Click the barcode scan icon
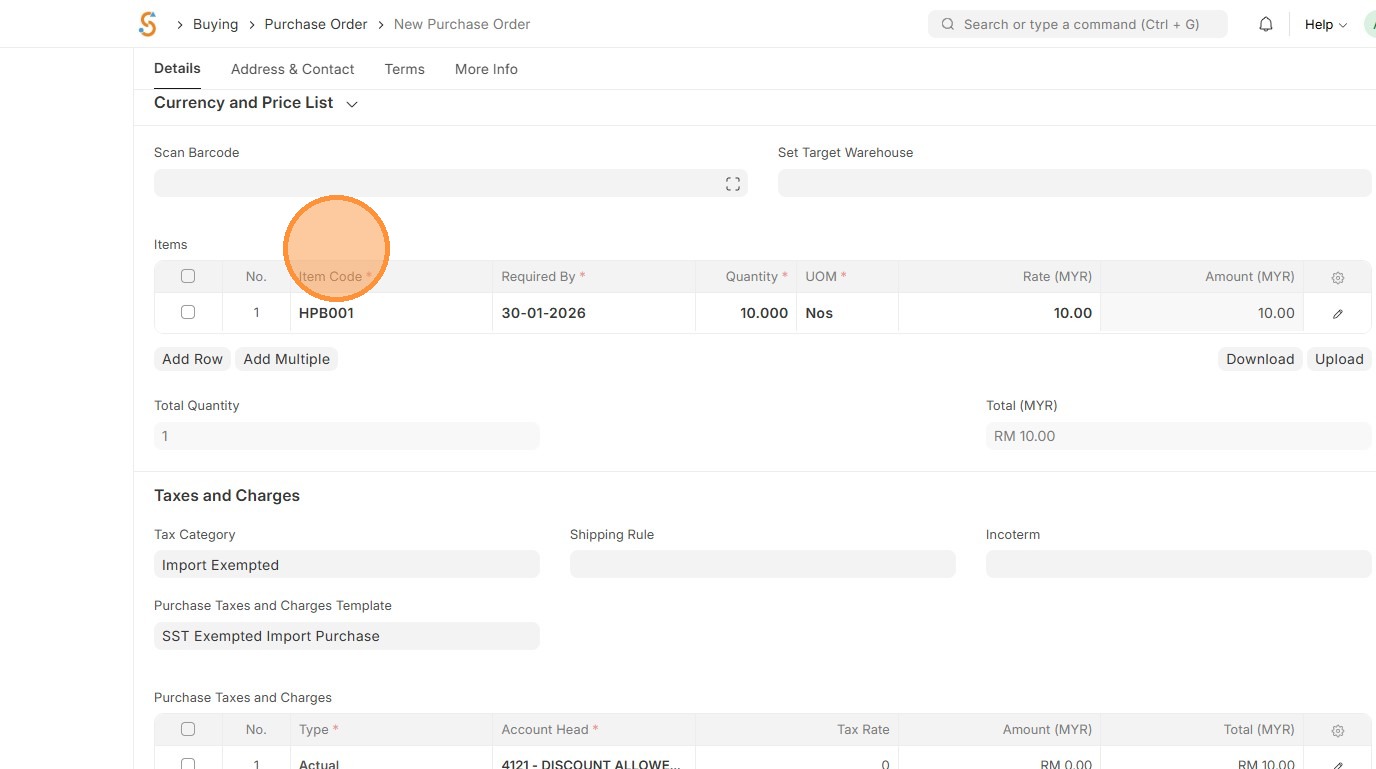 coord(733,183)
